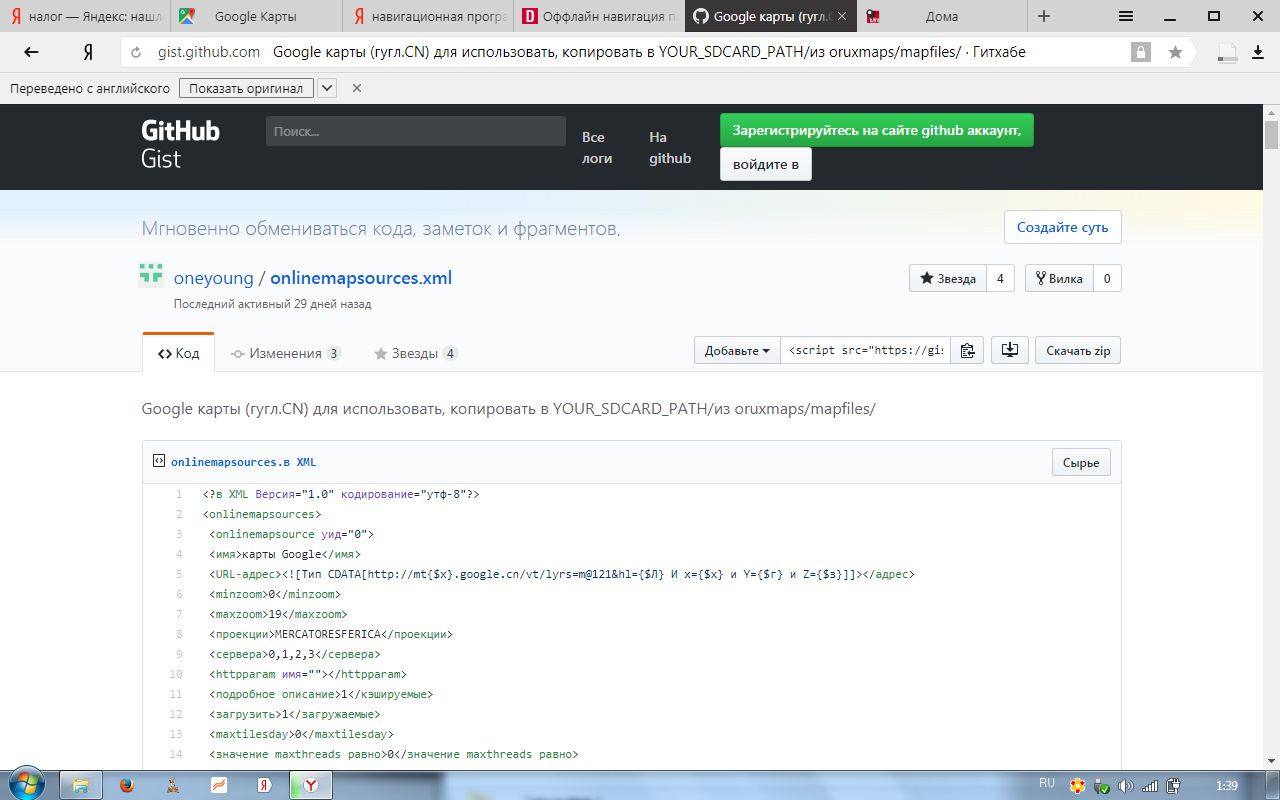Switch to the Звезды tab
The width and height of the screenshot is (1280, 800).
[x=416, y=353]
